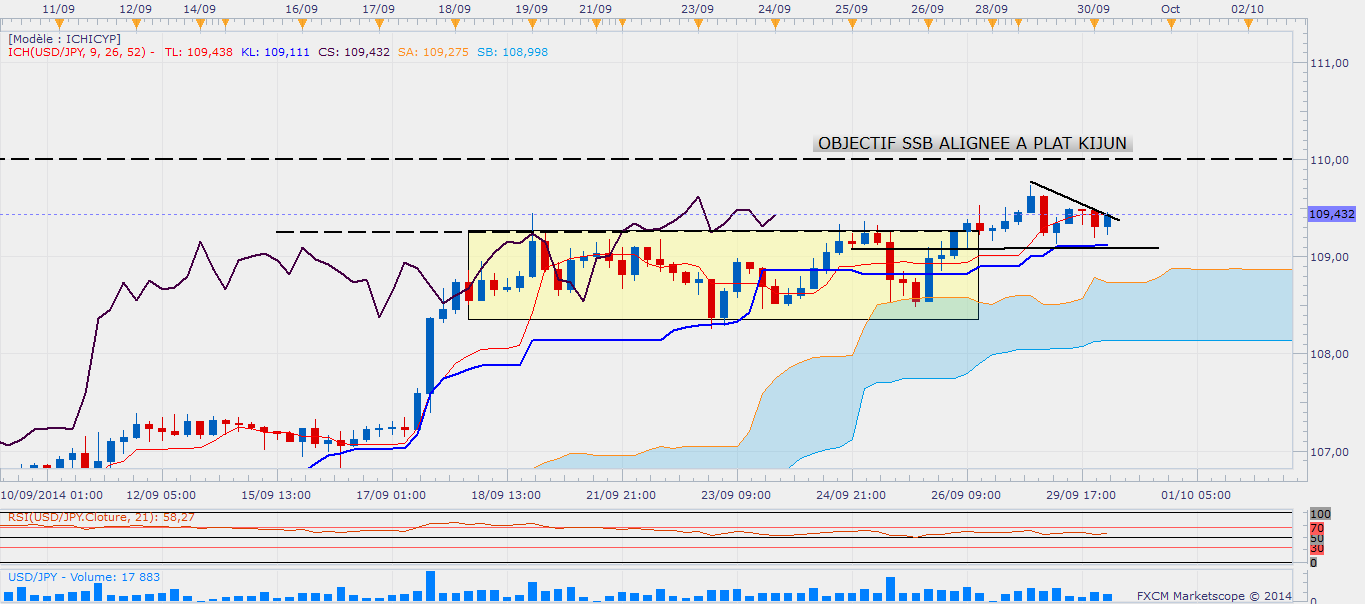Click the 24/09 21:00 time axis label
Viewport: 1365px width, 604px height.
[851, 494]
